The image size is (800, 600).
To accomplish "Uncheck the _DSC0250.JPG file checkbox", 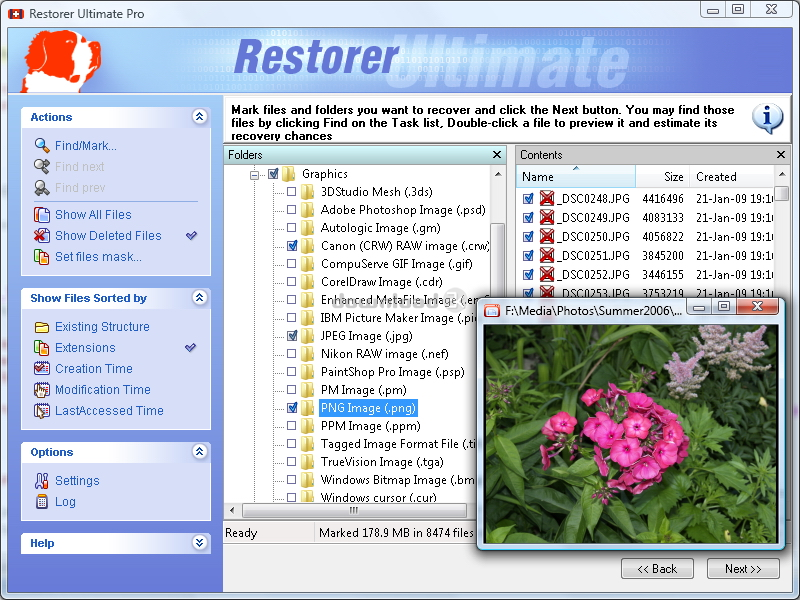I will (528, 237).
